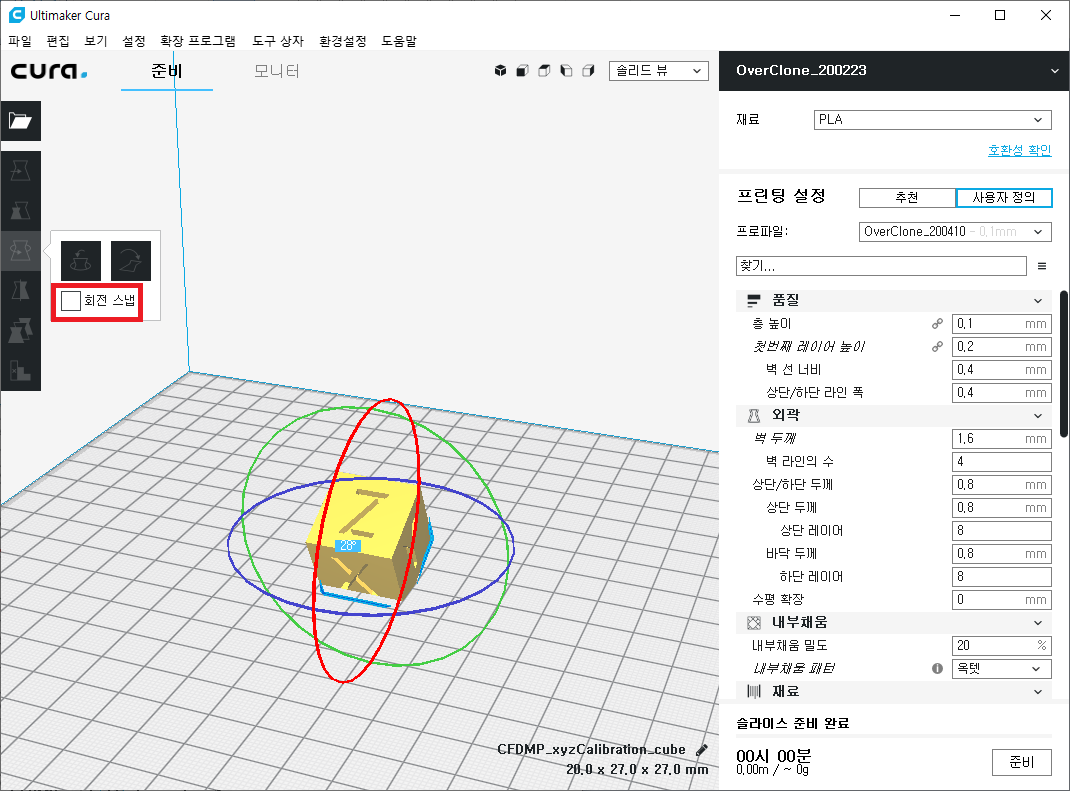Open the 환경설정 menu
The height and width of the screenshot is (791, 1070).
tap(343, 41)
